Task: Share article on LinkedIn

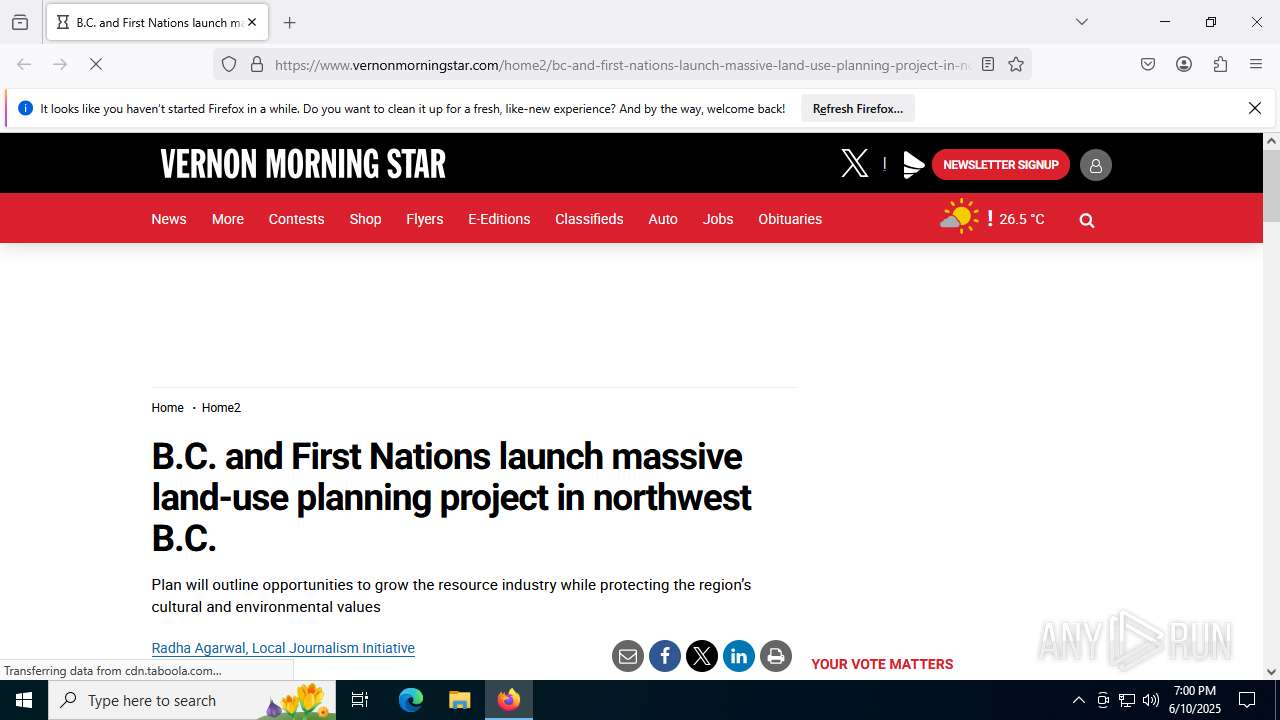Action: 739,656
